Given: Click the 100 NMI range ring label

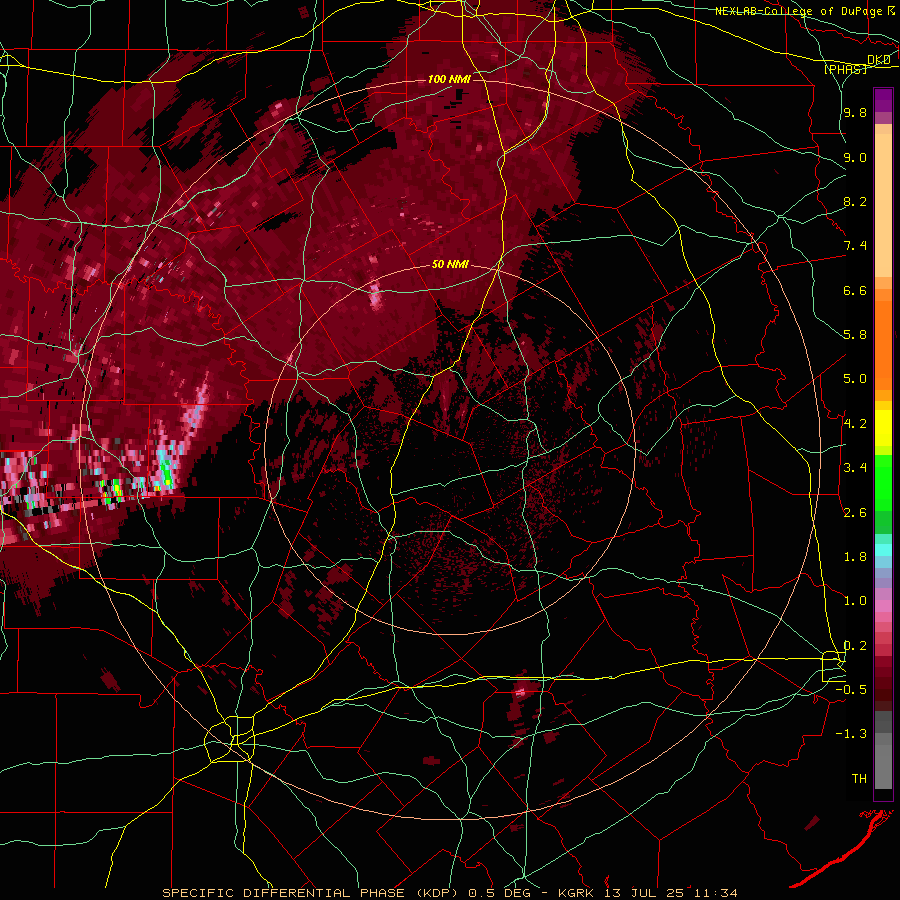Looking at the screenshot, I should point(449,79).
